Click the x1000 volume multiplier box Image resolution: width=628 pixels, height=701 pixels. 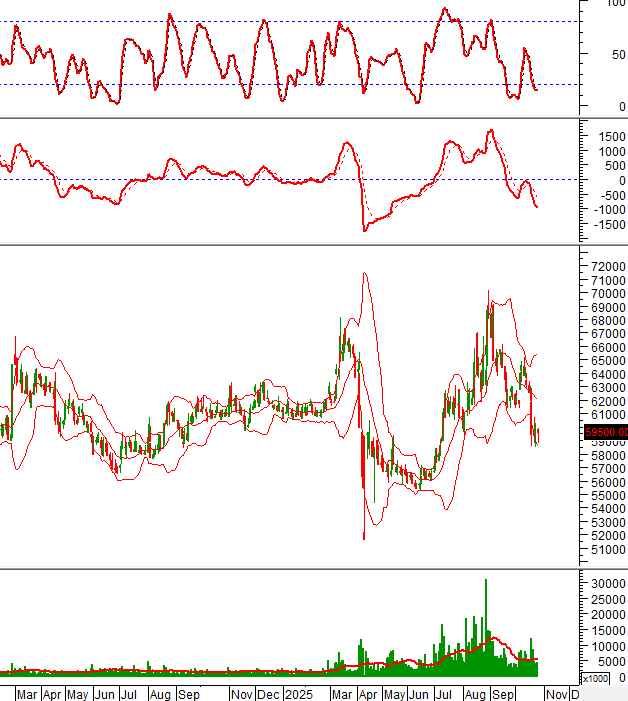[595, 678]
